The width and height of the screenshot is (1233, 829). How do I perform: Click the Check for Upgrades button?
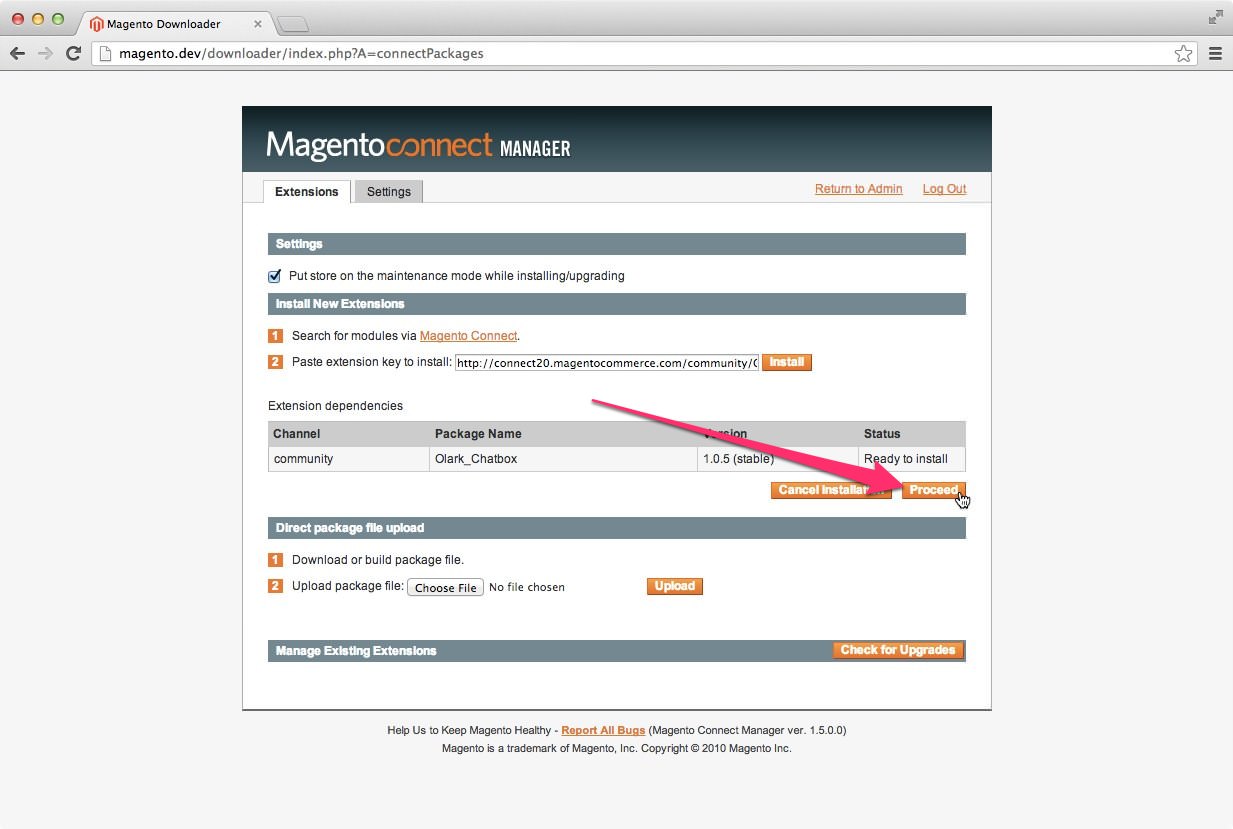click(897, 650)
